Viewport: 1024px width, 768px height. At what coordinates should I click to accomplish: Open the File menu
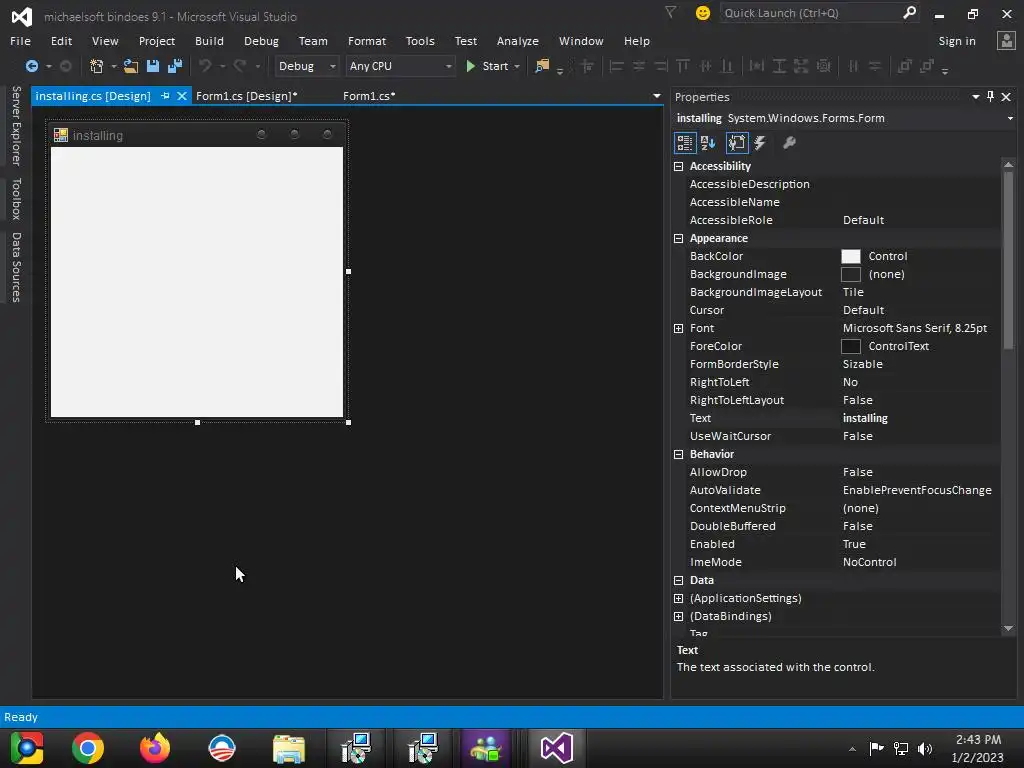pyautogui.click(x=20, y=41)
